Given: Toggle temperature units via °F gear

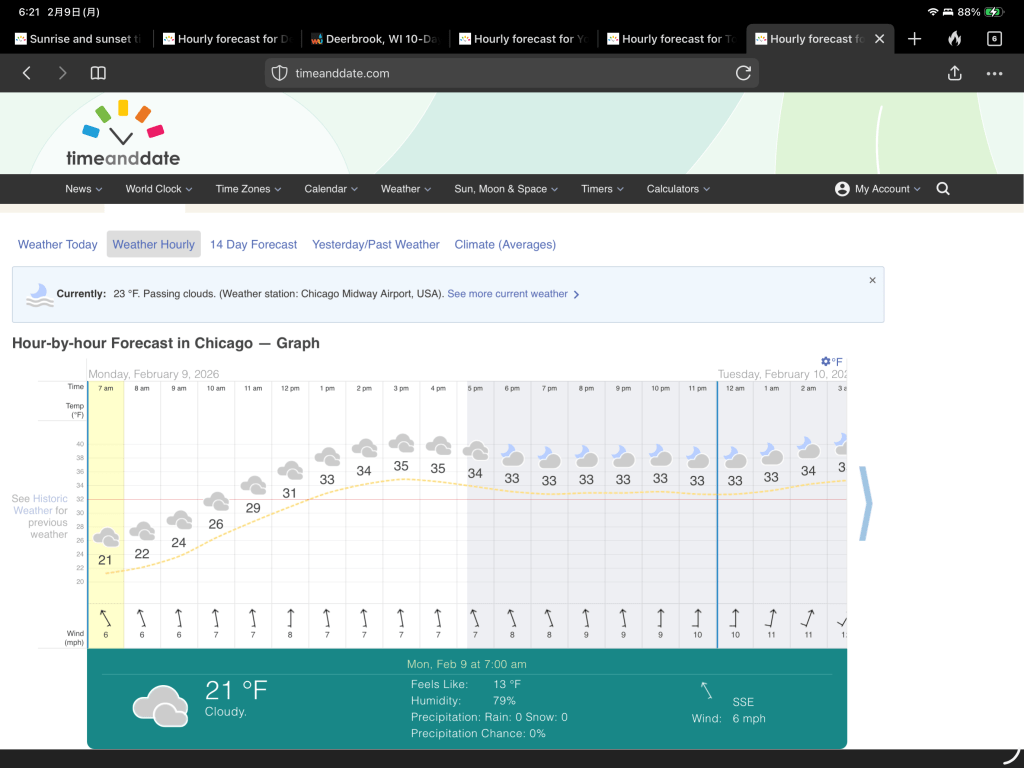Looking at the screenshot, I should (x=831, y=362).
